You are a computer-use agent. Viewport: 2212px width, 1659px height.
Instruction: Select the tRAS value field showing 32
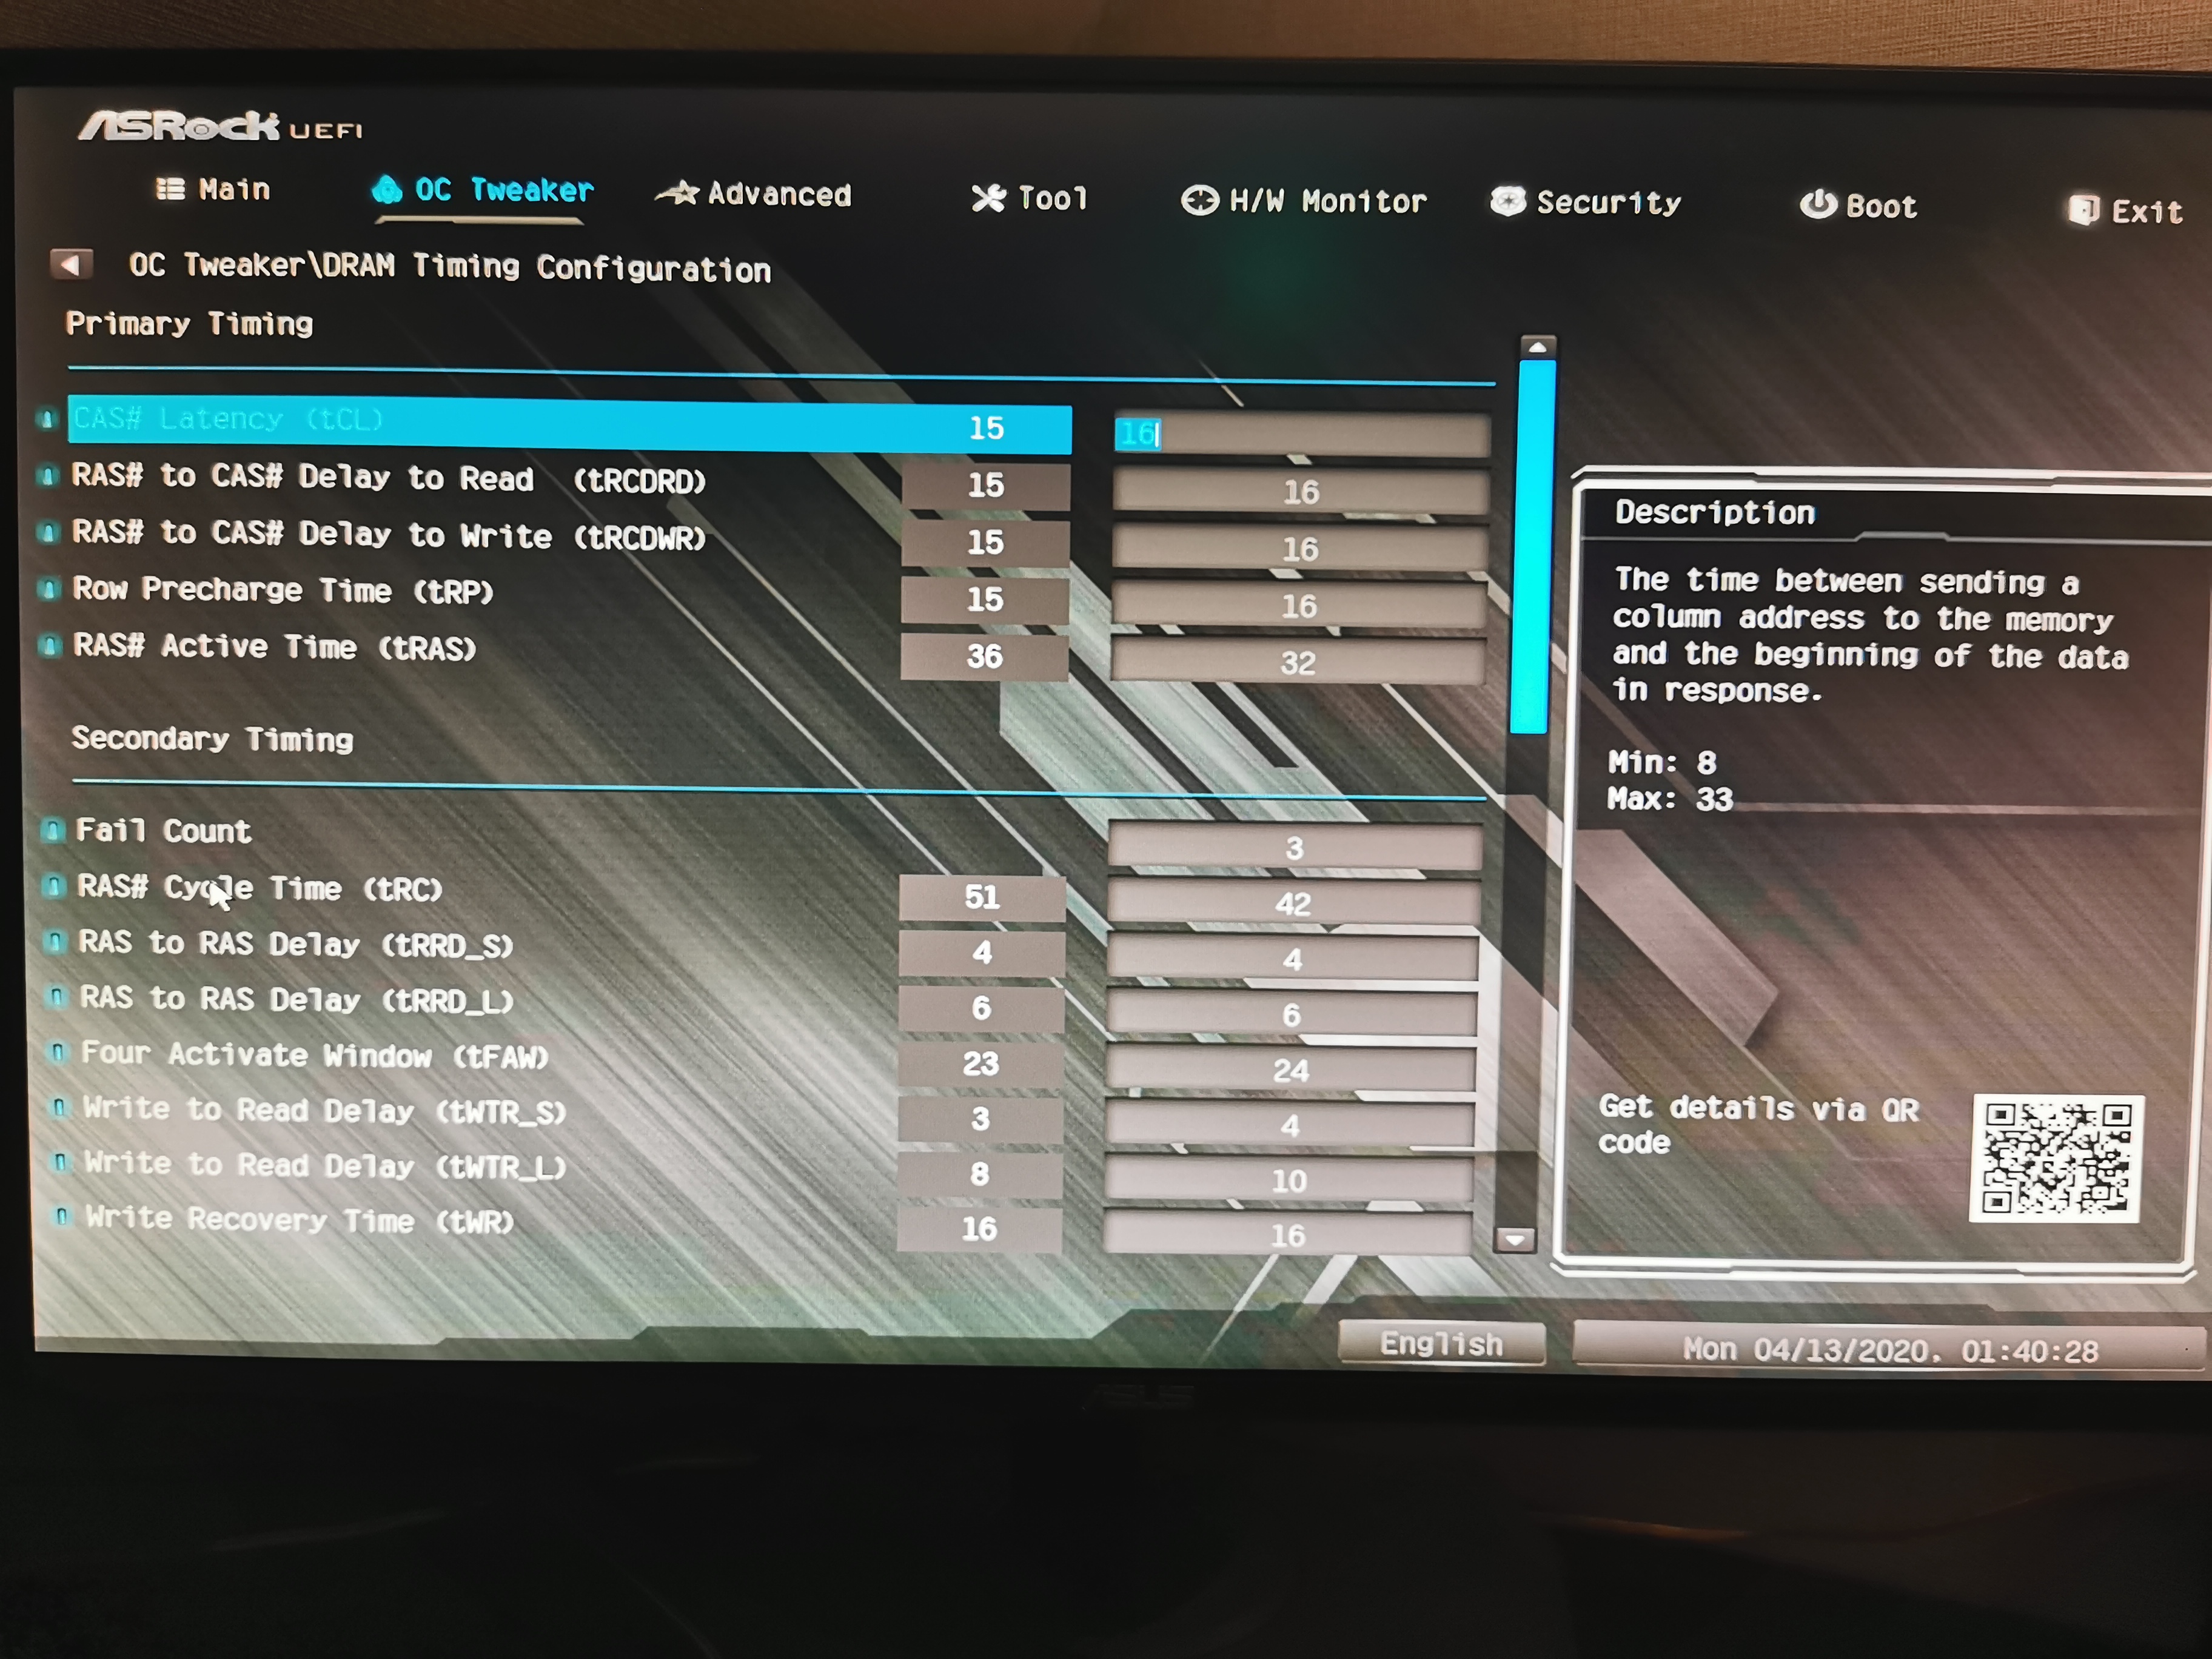(1298, 662)
